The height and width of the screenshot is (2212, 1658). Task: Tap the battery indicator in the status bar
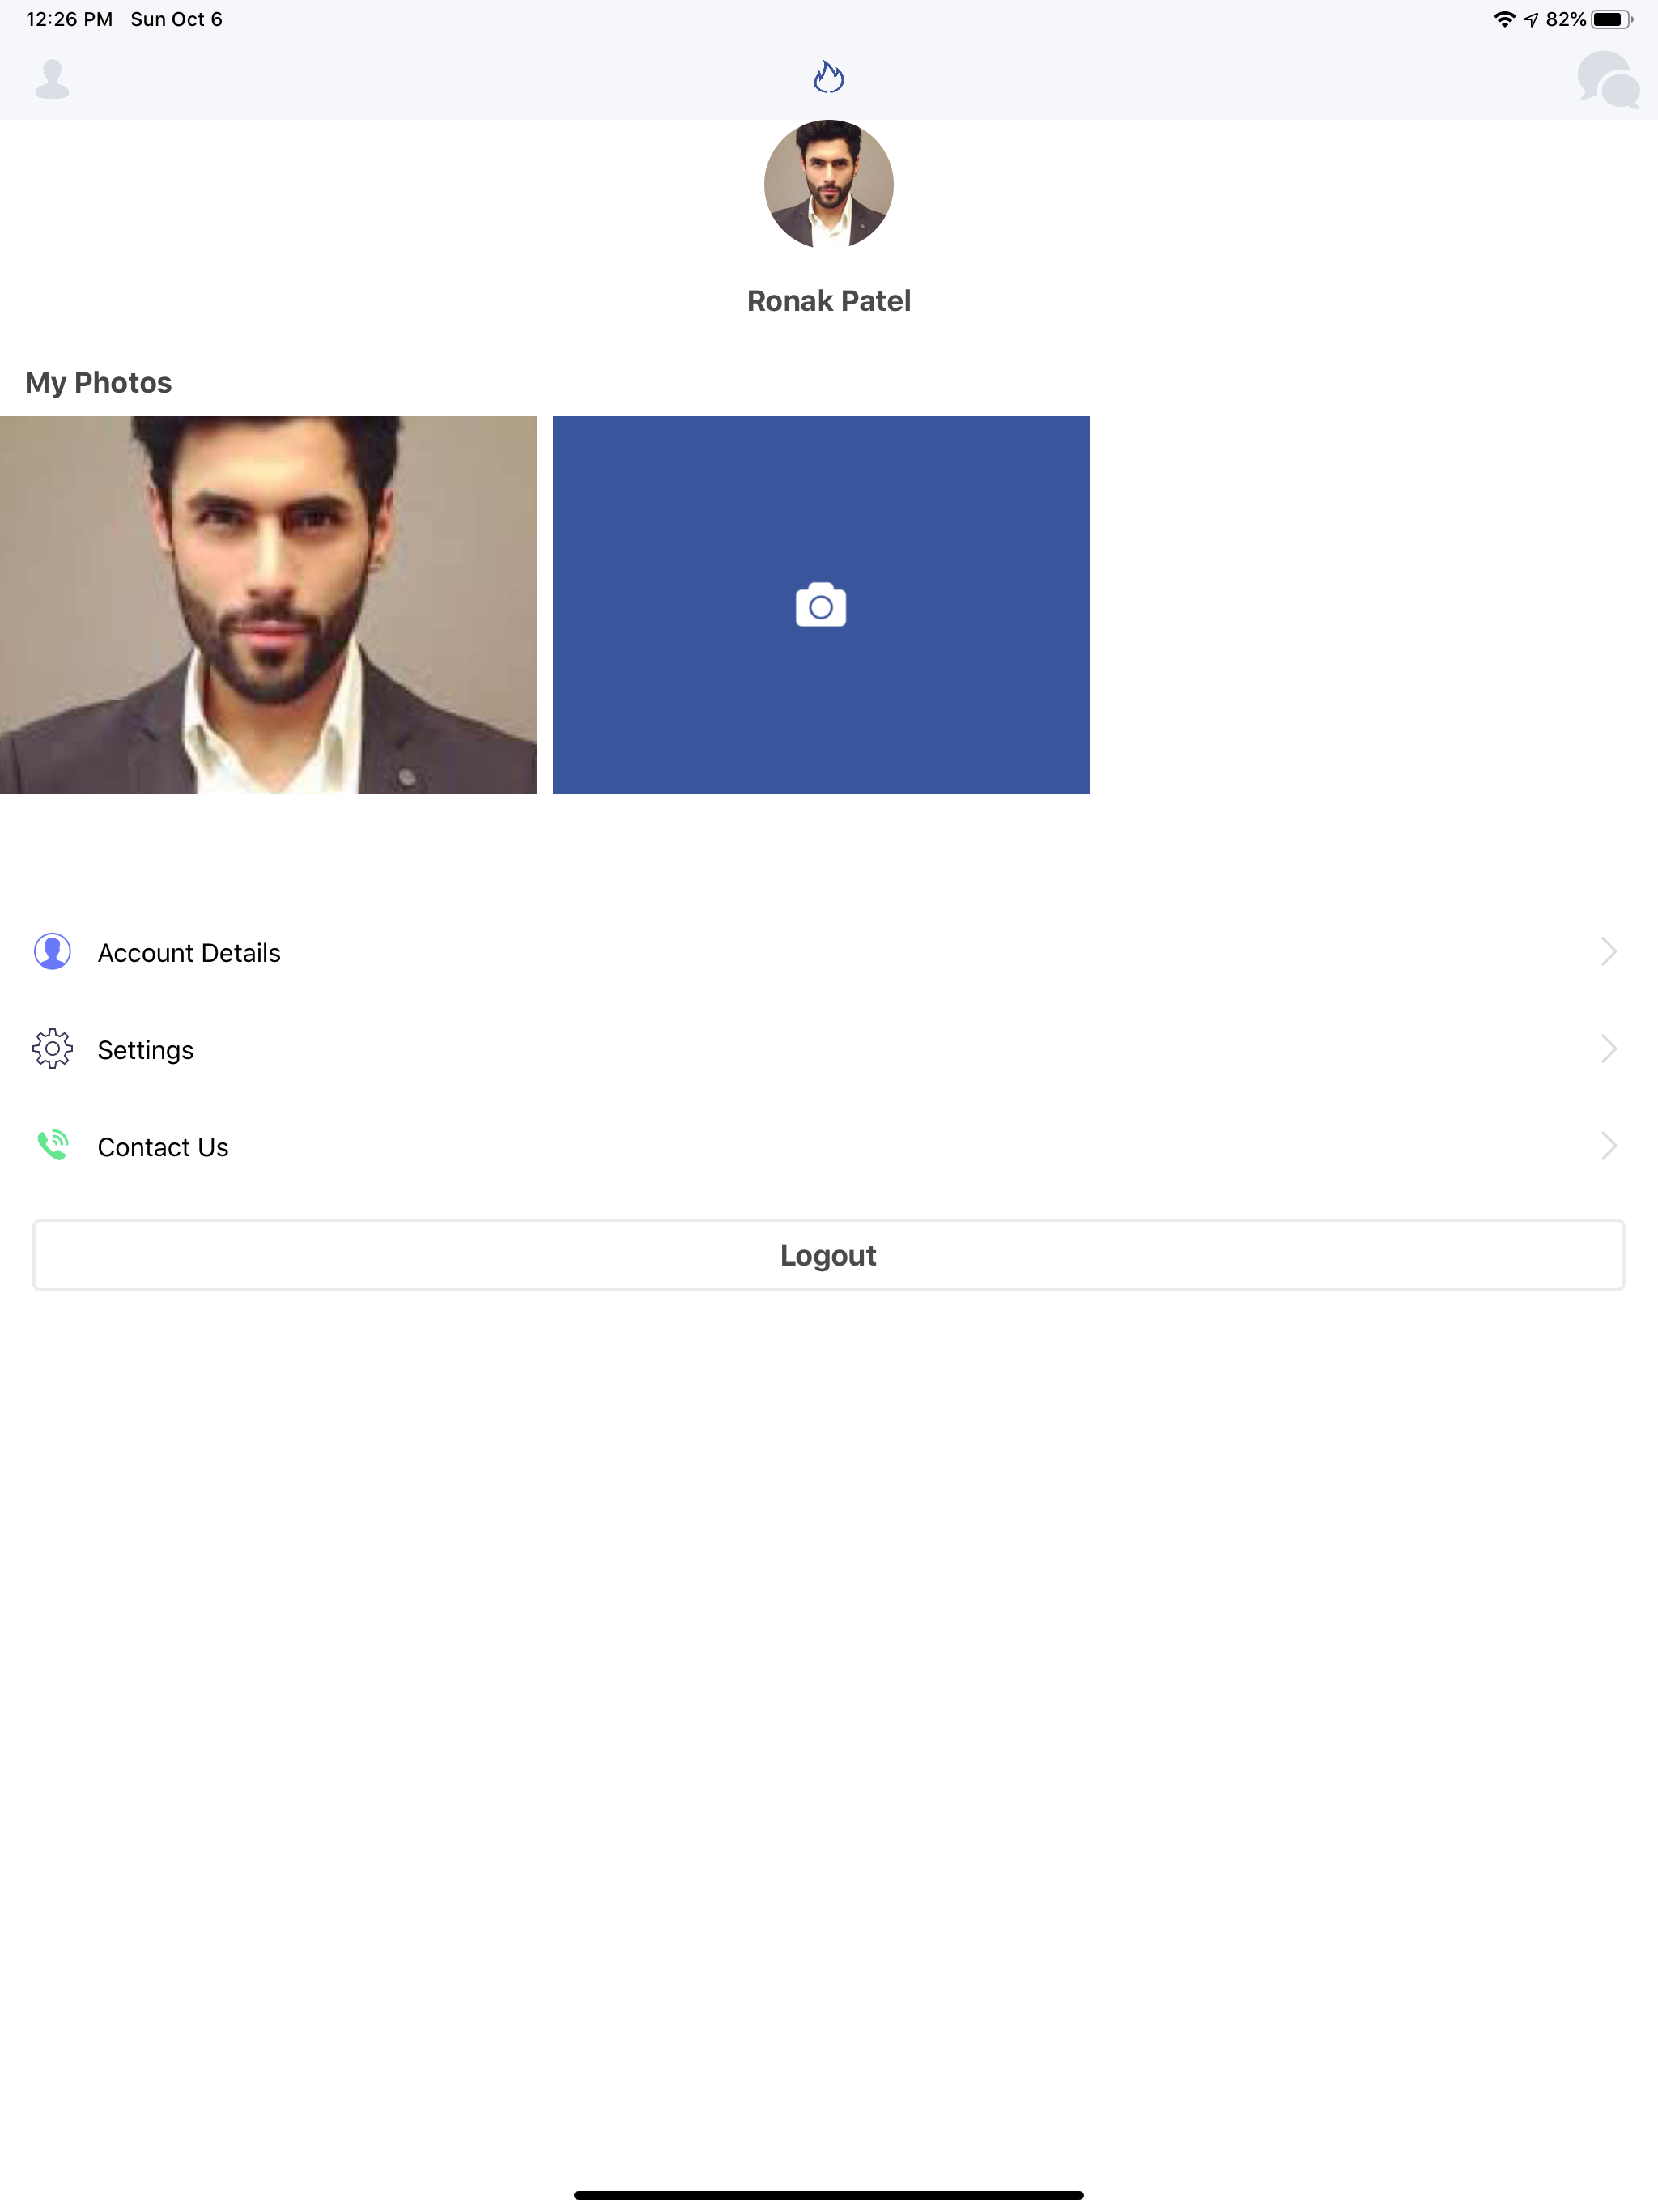point(1611,18)
